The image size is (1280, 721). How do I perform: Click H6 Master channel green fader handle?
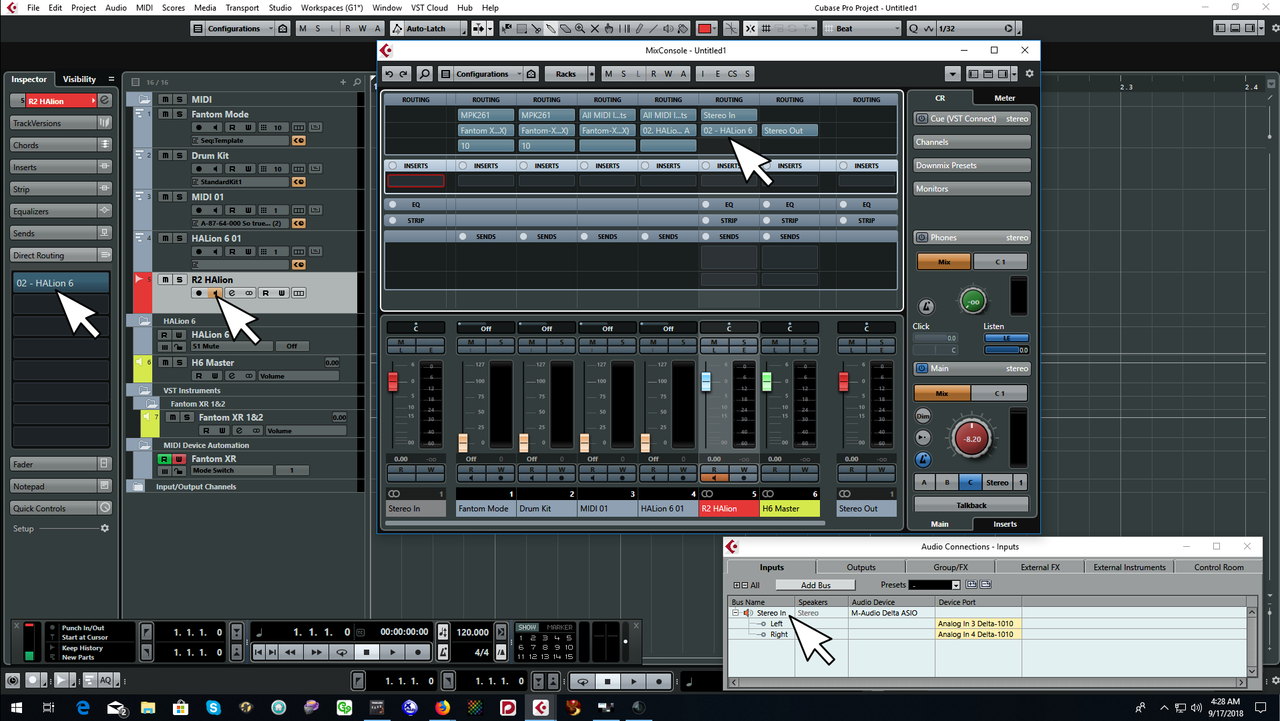tap(767, 381)
